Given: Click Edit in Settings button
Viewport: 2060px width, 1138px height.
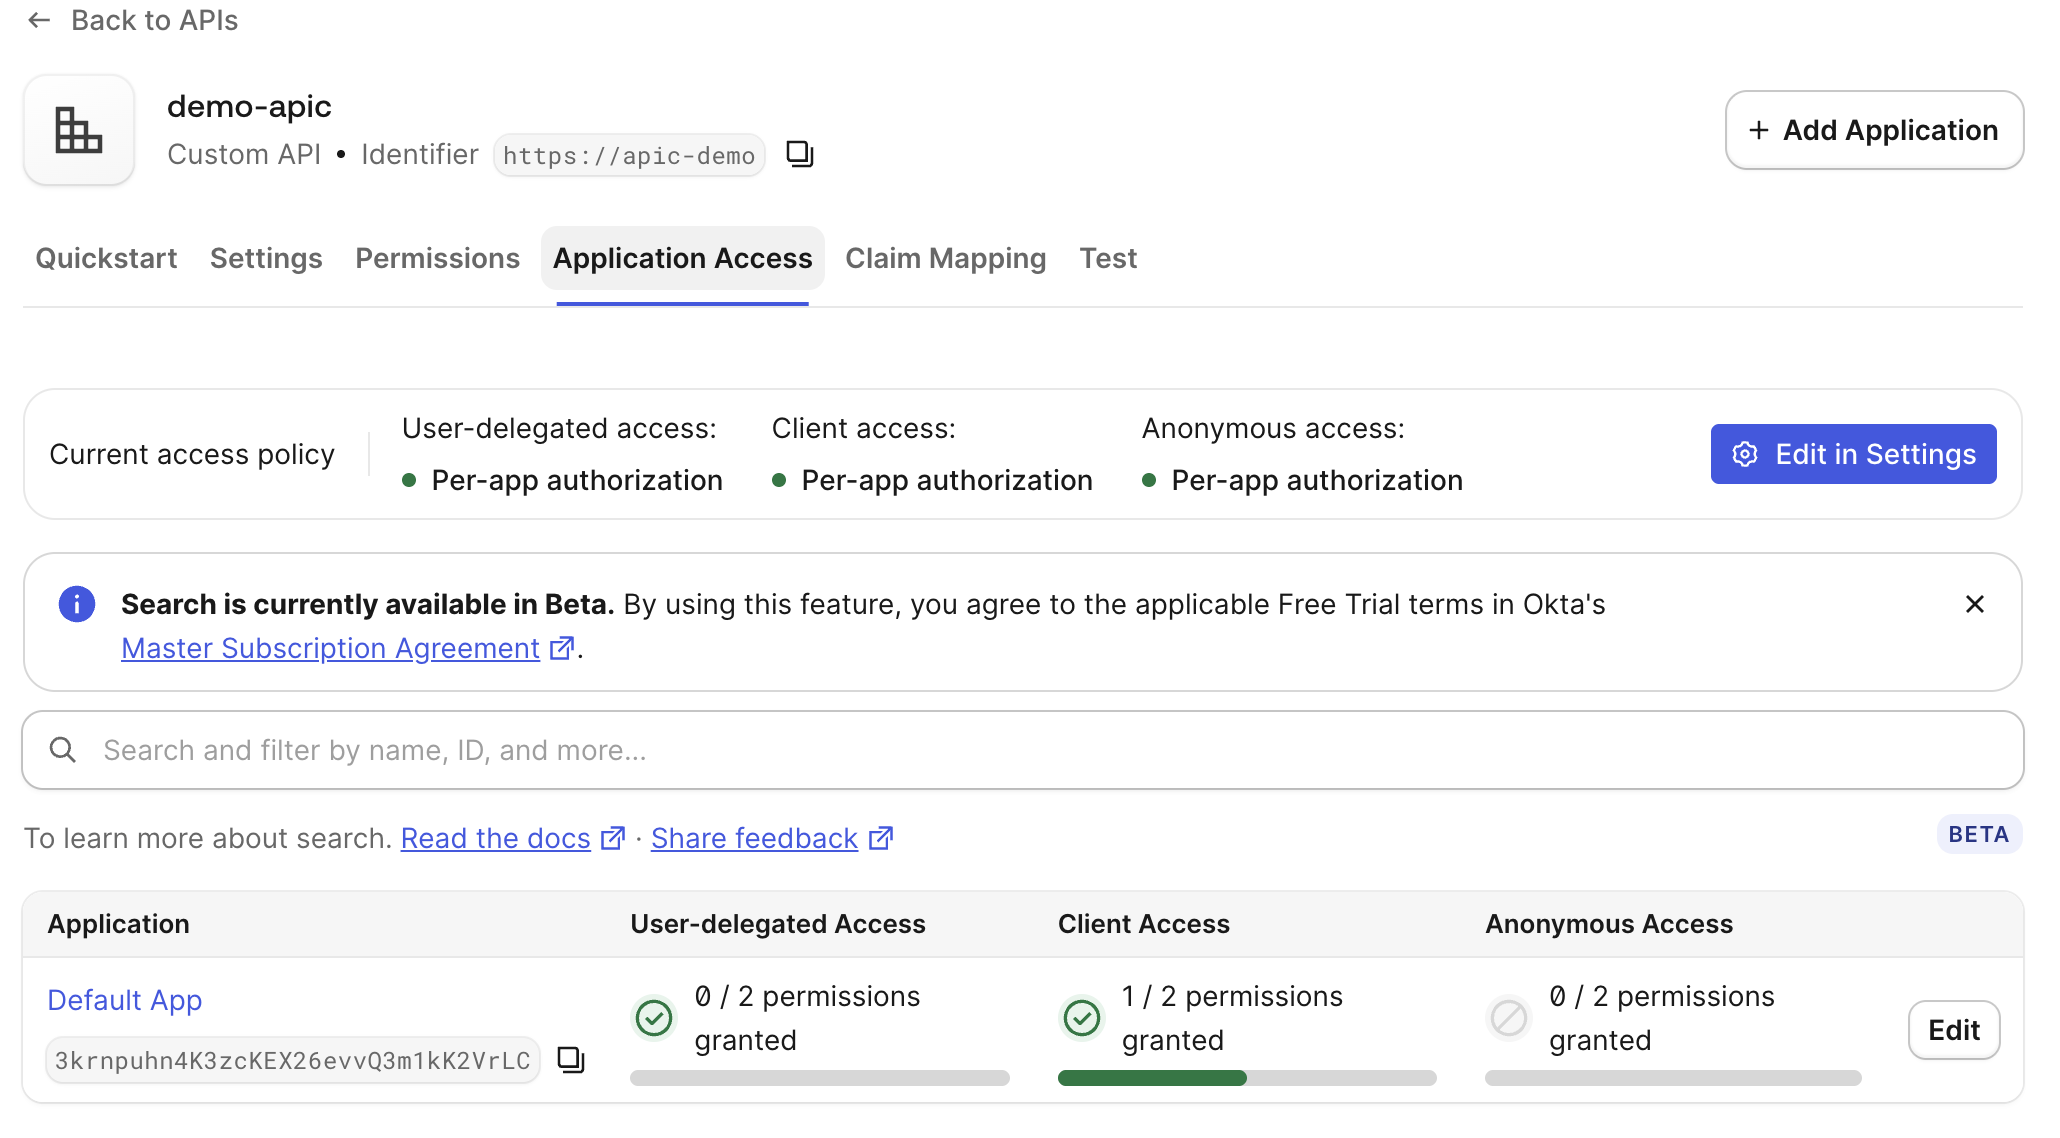Looking at the screenshot, I should click(1853, 454).
